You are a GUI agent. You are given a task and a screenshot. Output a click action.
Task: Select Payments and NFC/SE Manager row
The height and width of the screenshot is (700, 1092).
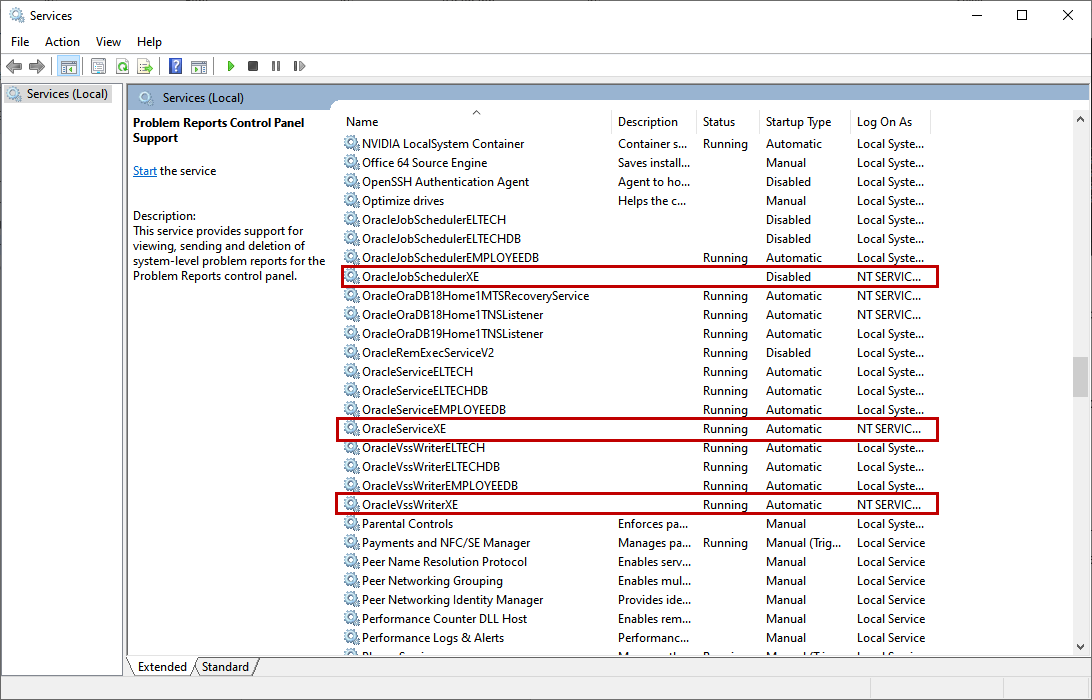click(x=637, y=543)
